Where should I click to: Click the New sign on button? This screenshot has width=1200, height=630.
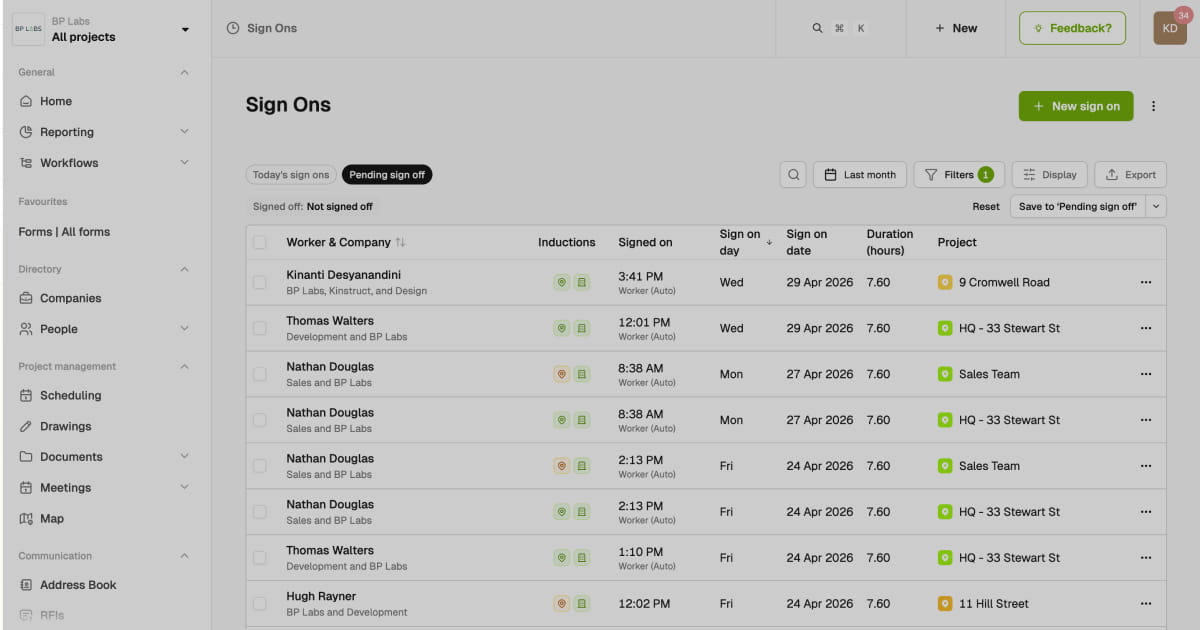[1076, 106]
